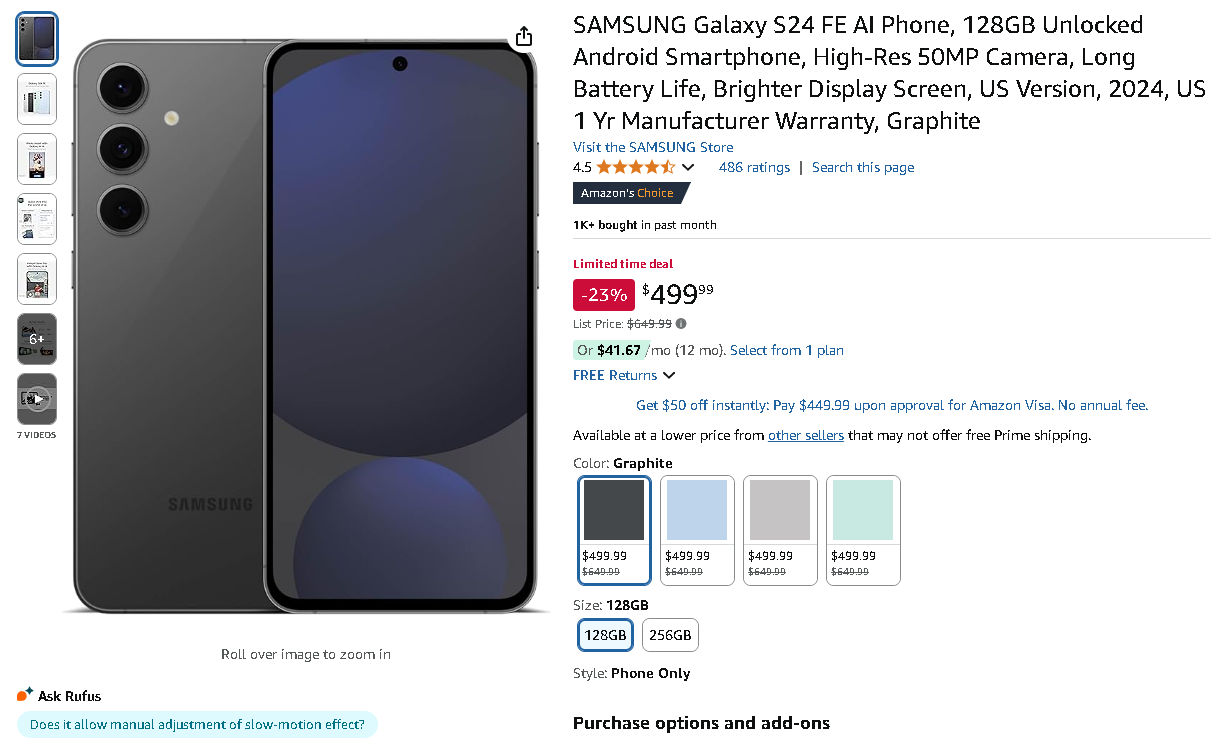This screenshot has height=742, width=1219.
Task: Click the 486 ratings link
Action: point(753,167)
